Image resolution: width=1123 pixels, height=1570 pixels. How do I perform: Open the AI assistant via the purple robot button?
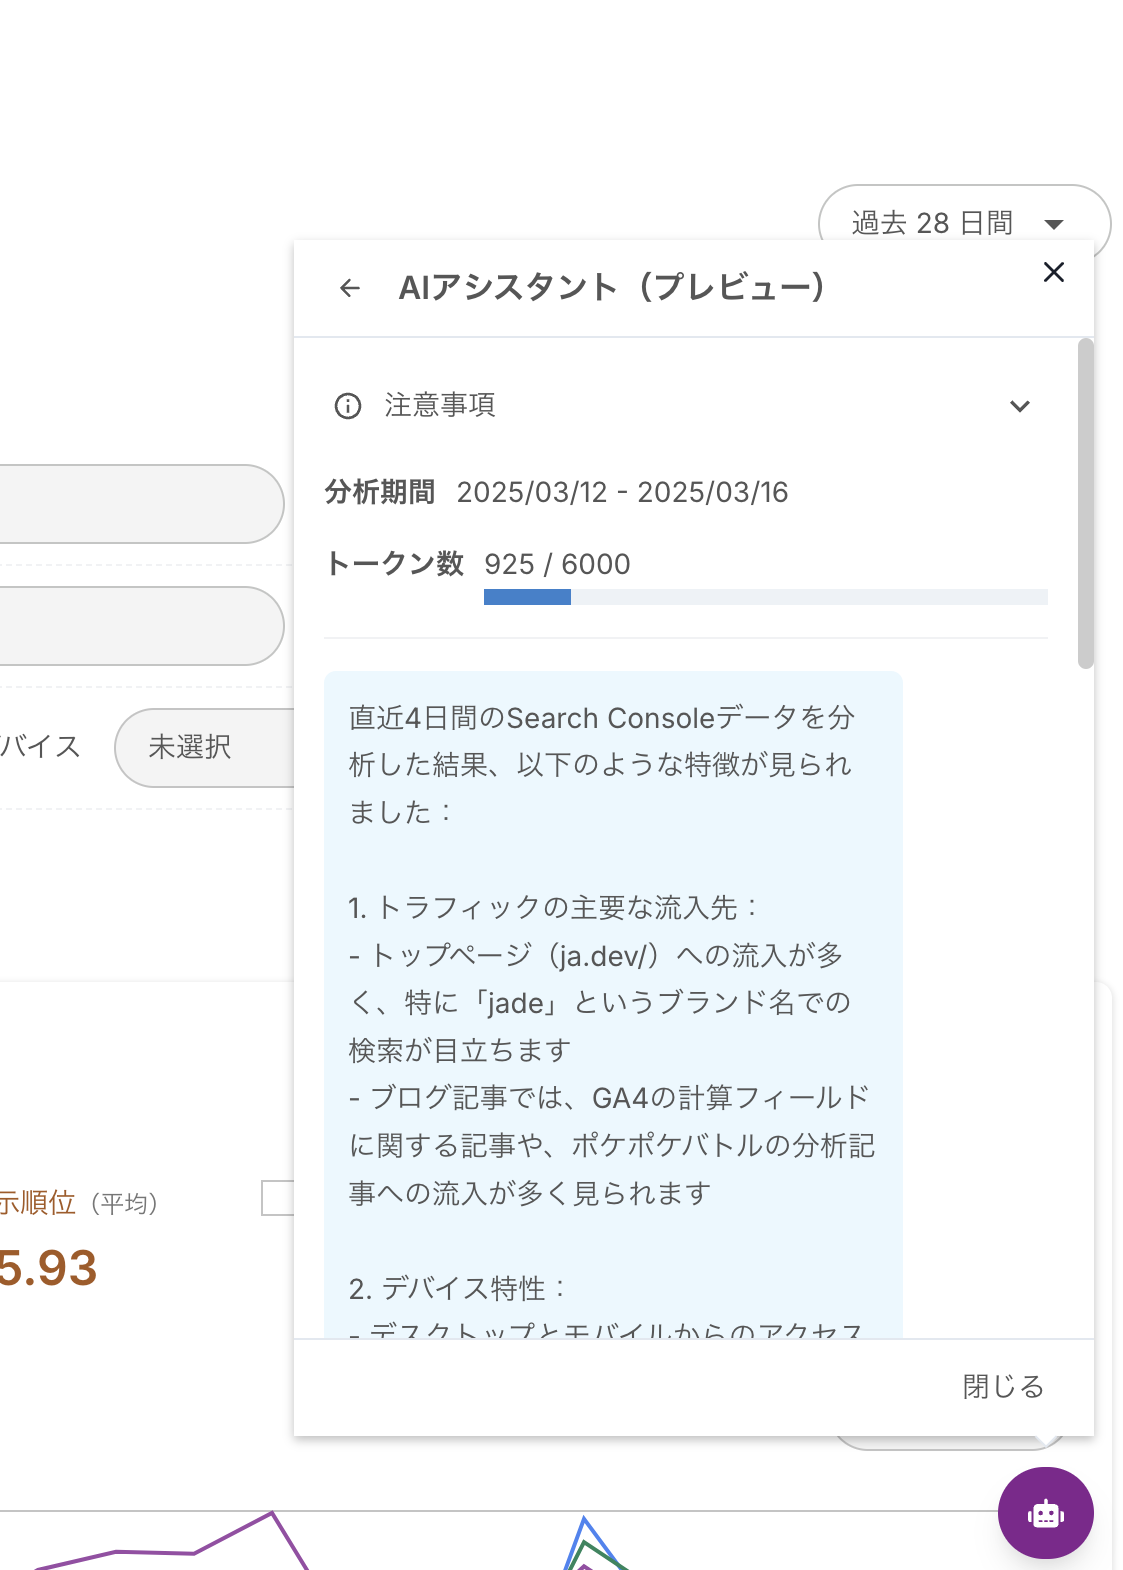[1045, 1512]
